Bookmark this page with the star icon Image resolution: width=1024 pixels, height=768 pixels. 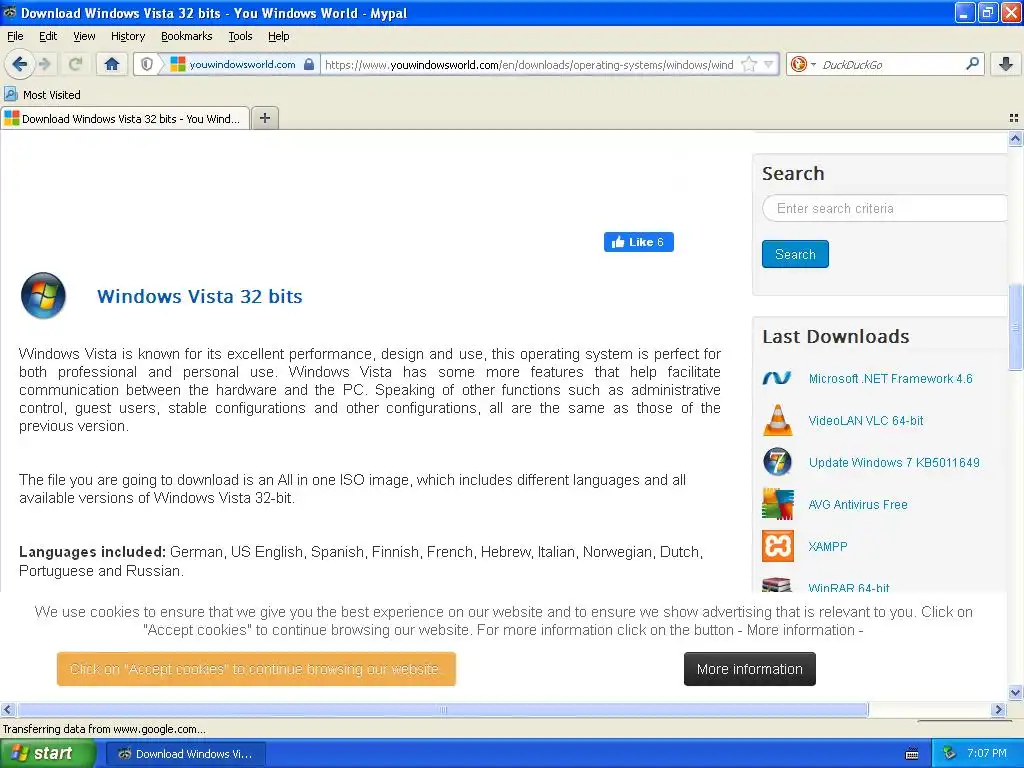click(x=748, y=64)
